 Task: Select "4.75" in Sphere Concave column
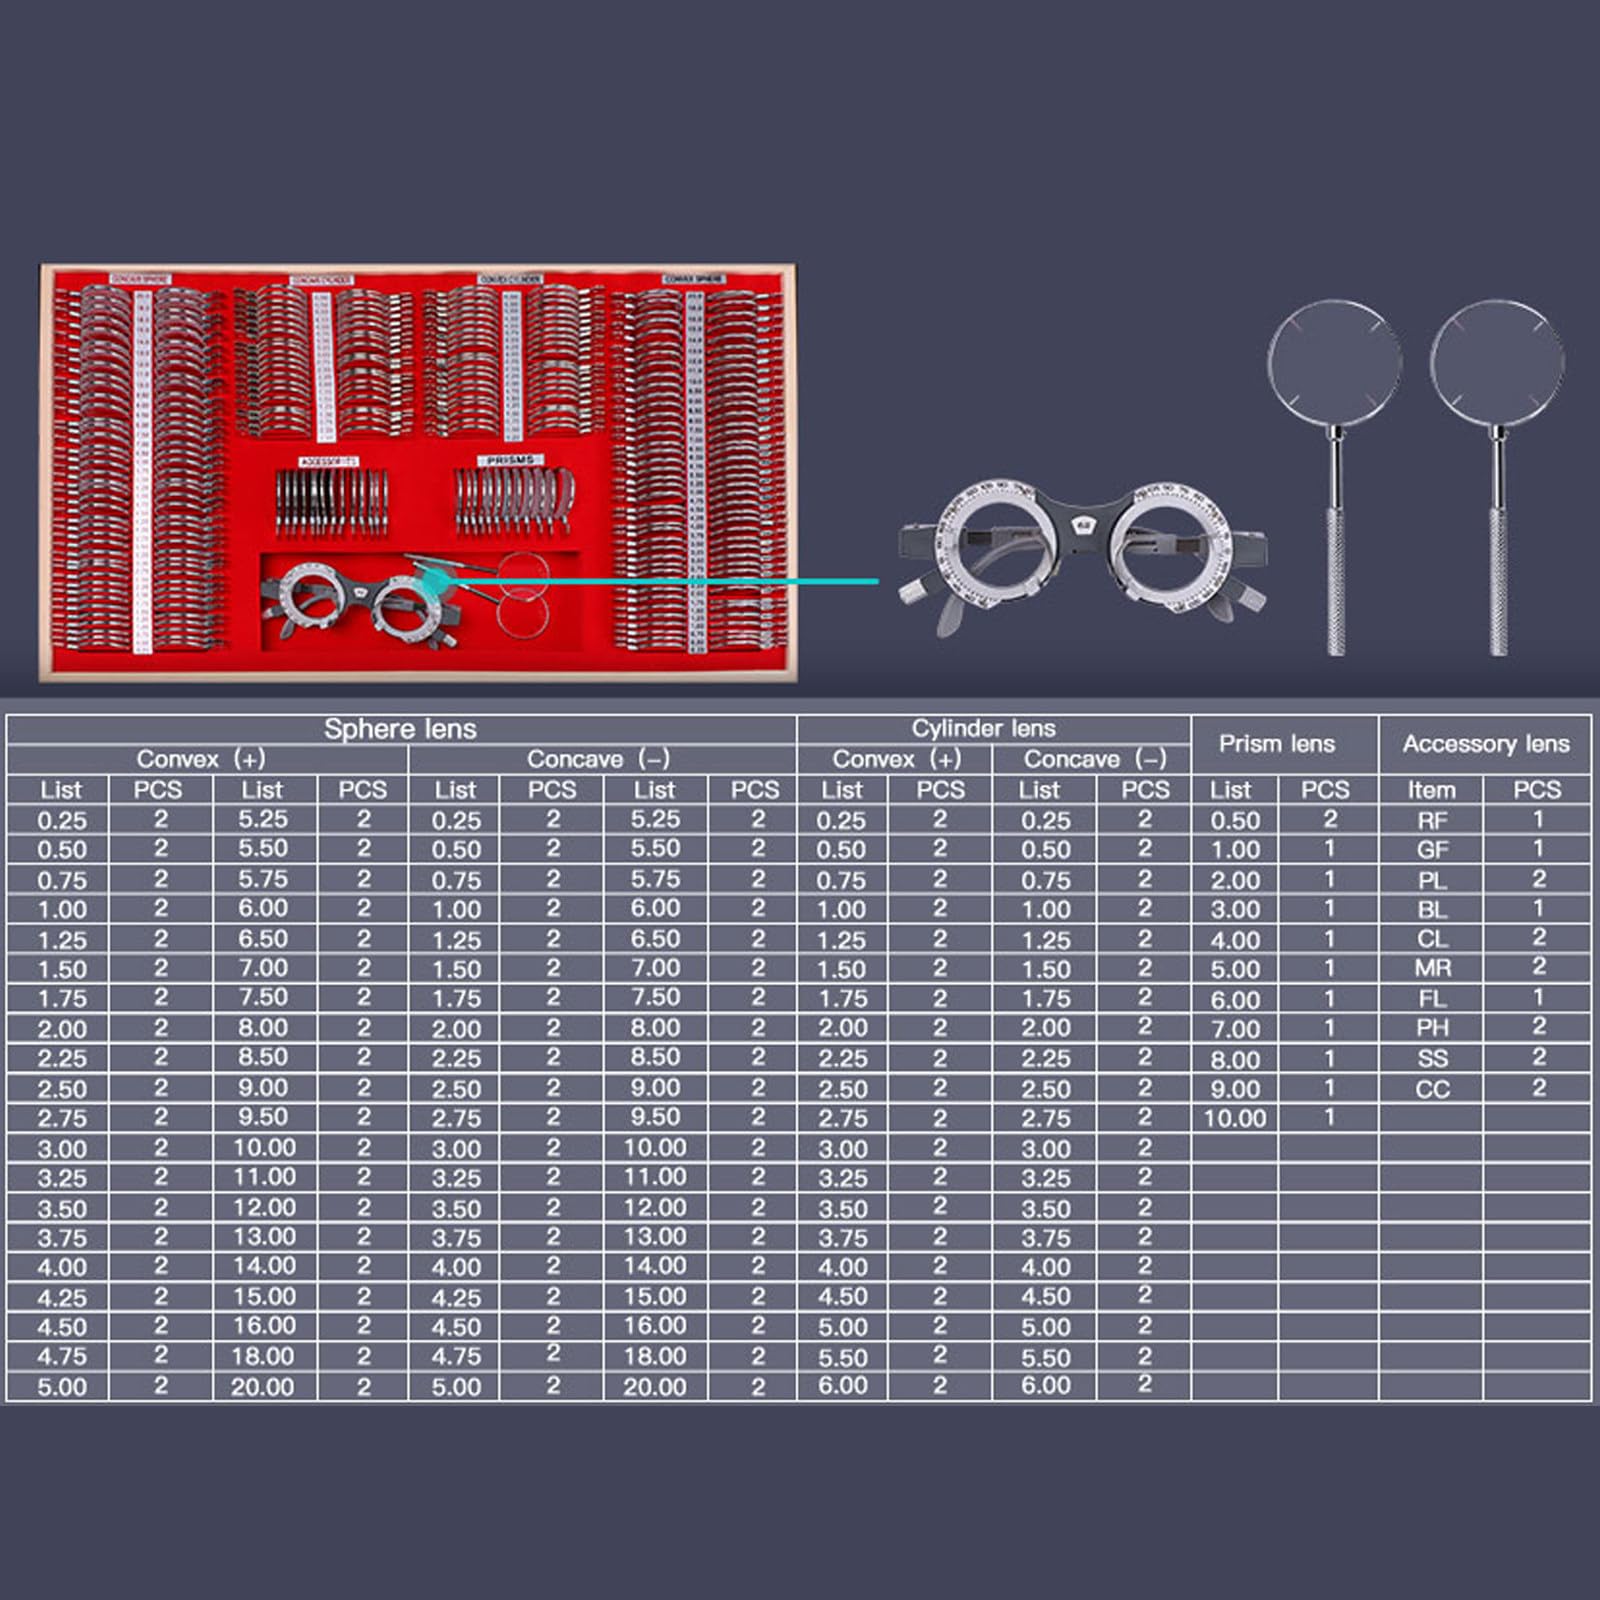(x=456, y=1357)
